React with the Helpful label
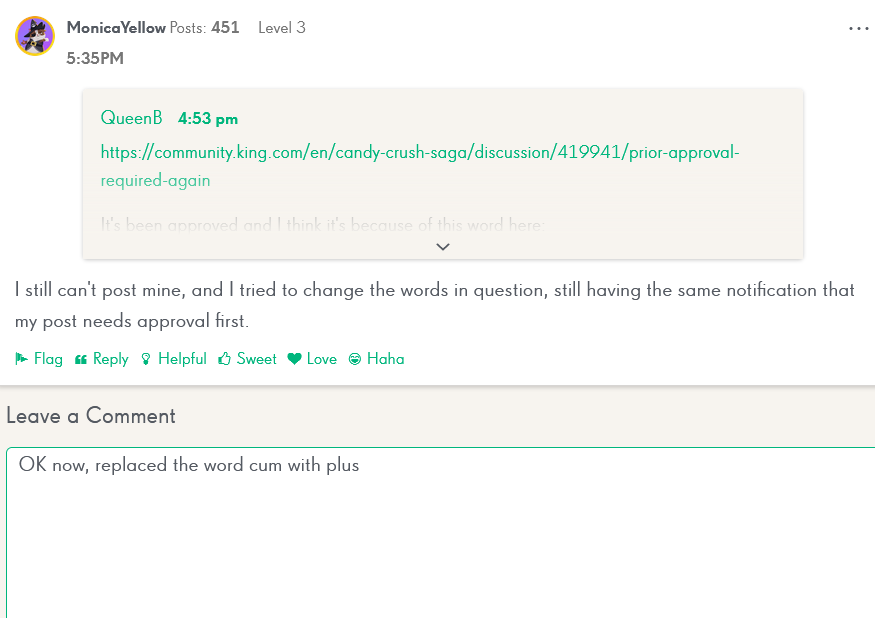Screen dimensions: 875x618 tap(182, 358)
